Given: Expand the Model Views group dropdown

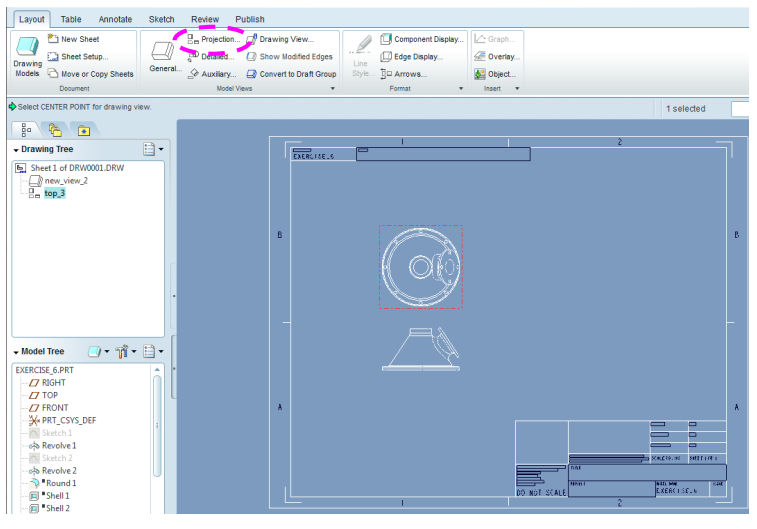Looking at the screenshot, I should [333, 88].
